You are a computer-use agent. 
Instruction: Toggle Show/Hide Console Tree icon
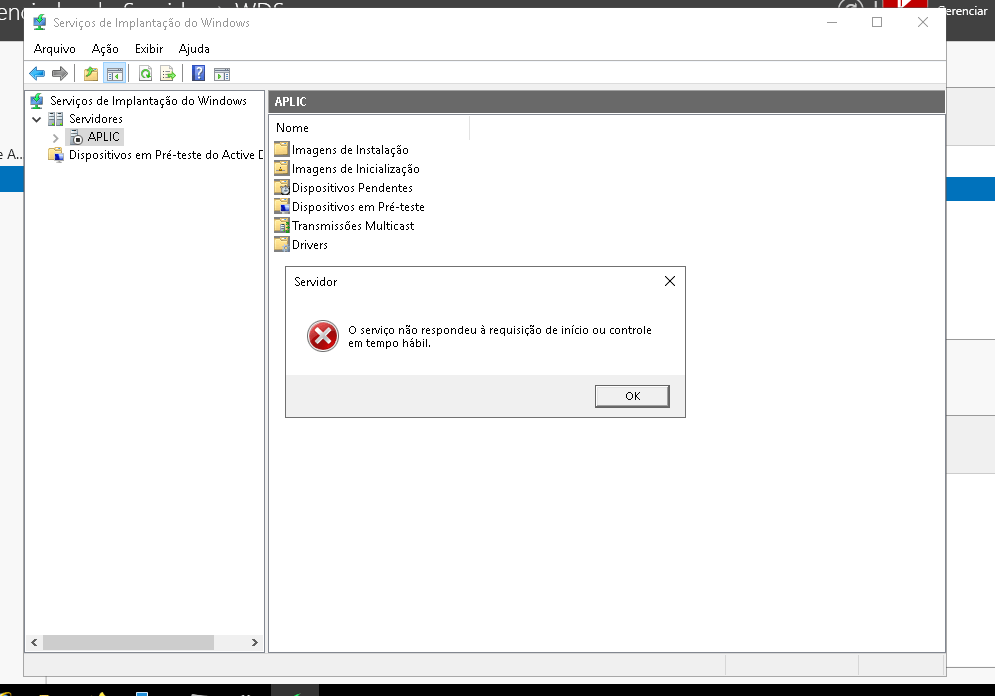click(115, 74)
